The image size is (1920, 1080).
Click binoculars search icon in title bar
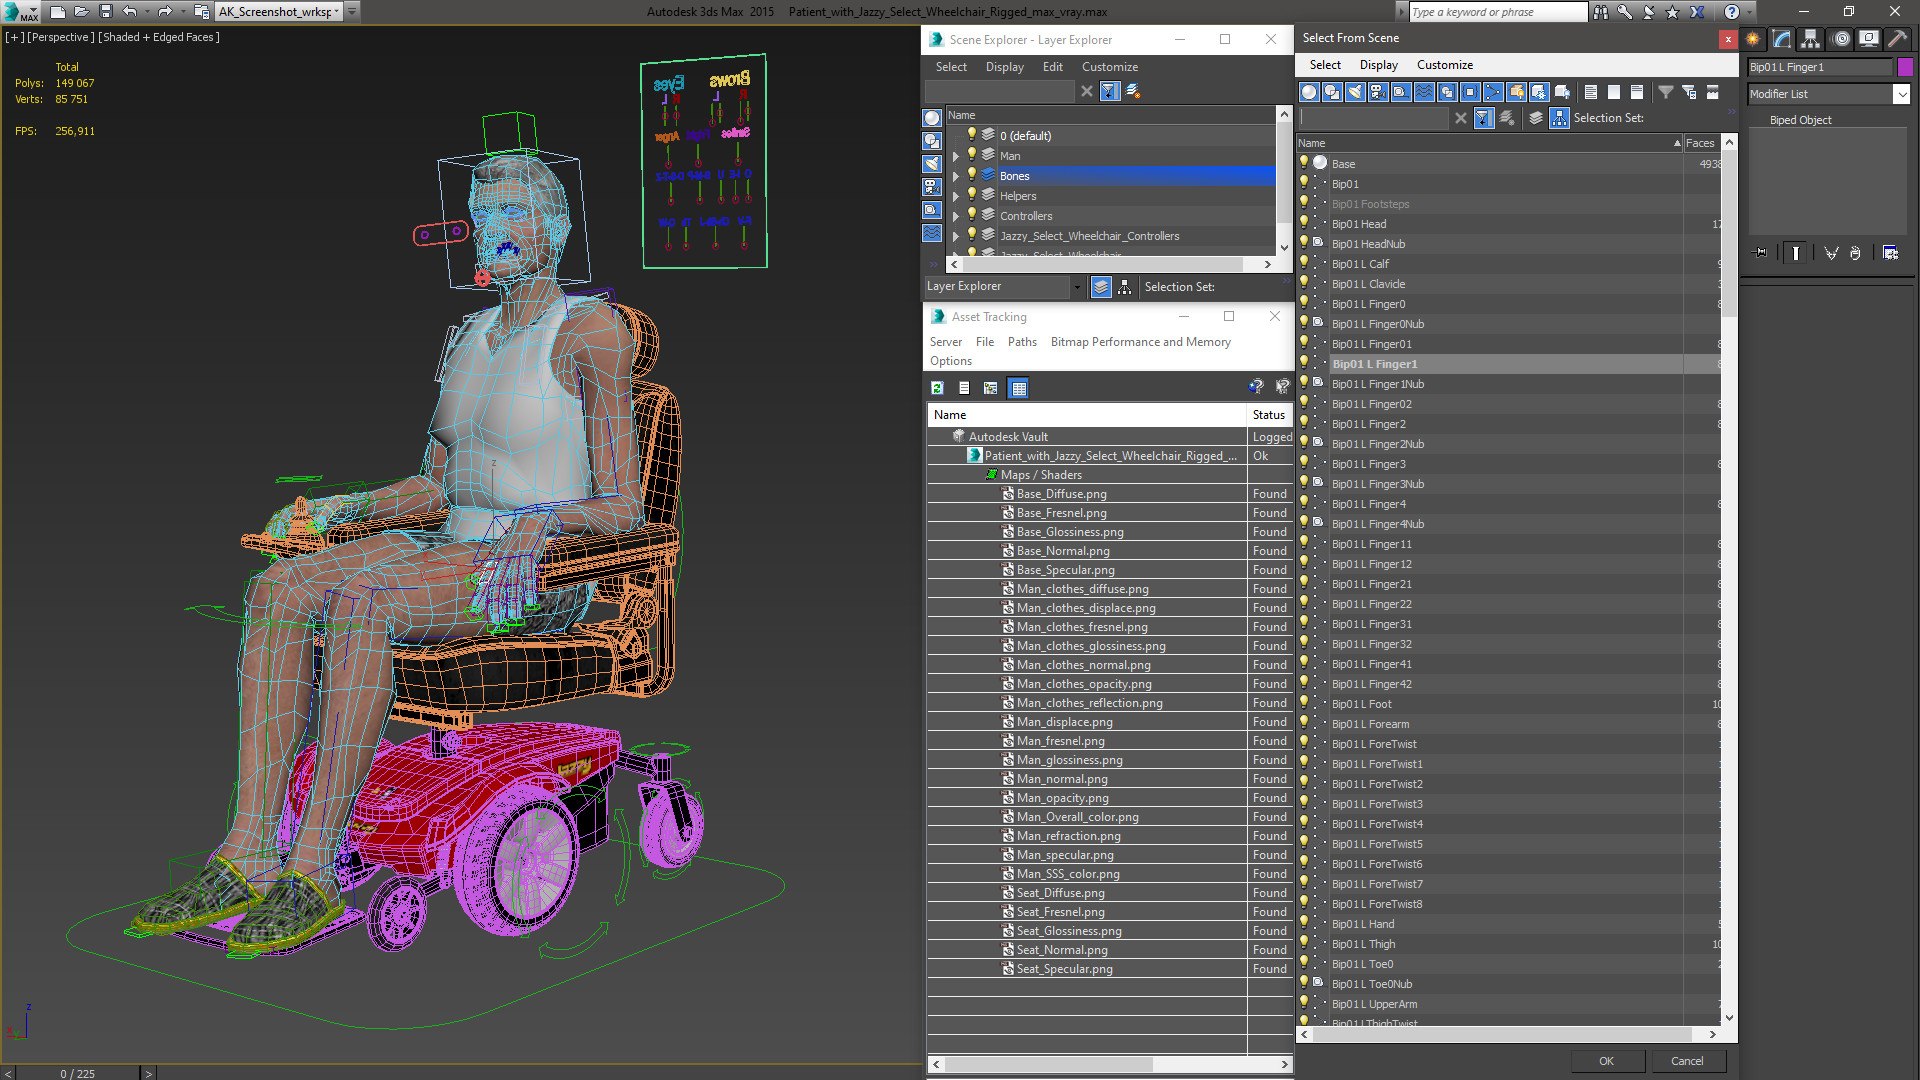(1601, 12)
